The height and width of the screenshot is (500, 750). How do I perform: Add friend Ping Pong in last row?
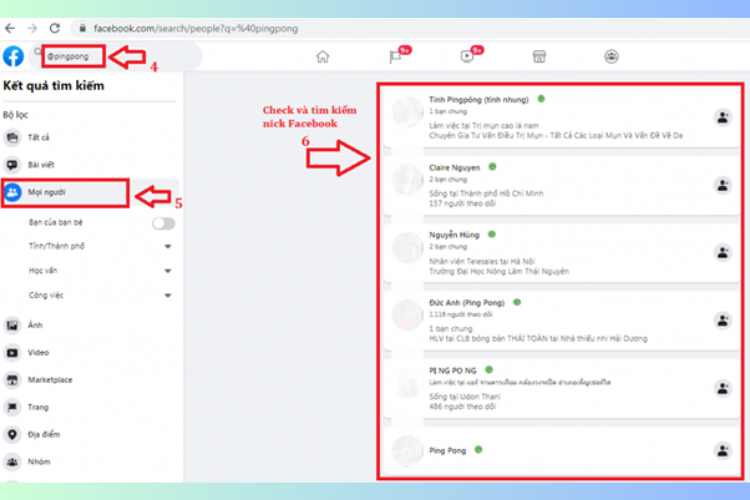click(723, 450)
